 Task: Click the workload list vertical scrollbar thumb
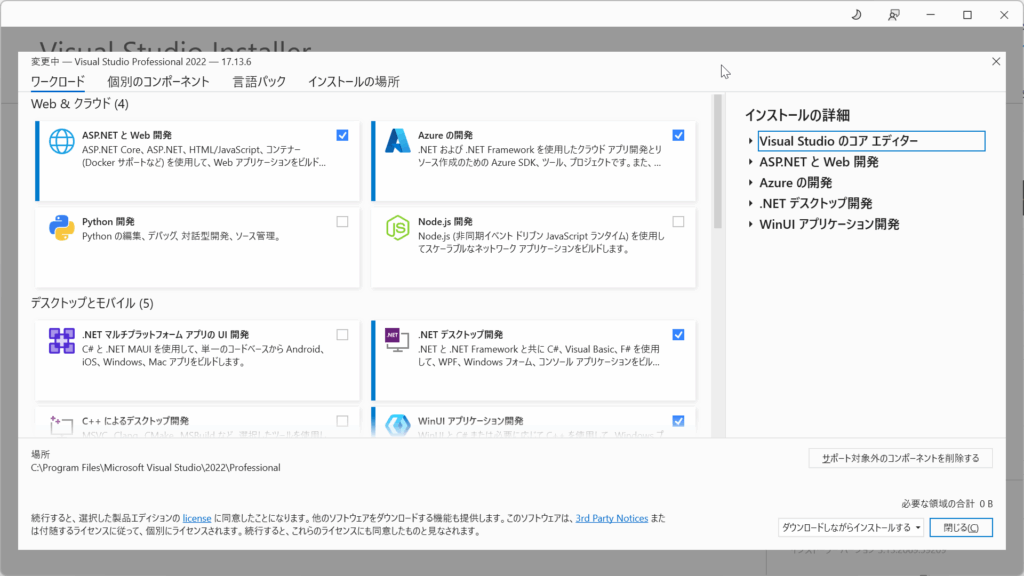(718, 161)
